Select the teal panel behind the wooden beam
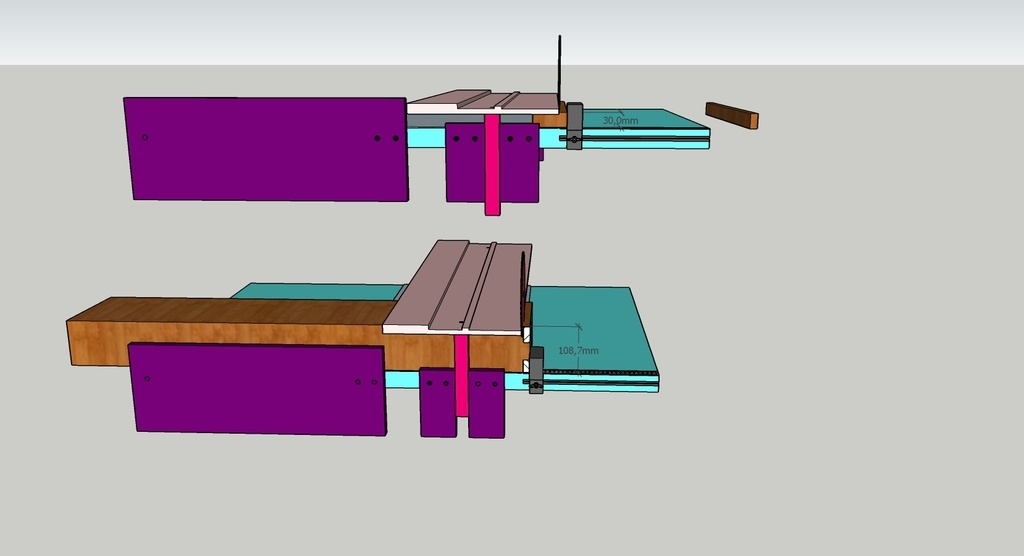 tap(320, 291)
